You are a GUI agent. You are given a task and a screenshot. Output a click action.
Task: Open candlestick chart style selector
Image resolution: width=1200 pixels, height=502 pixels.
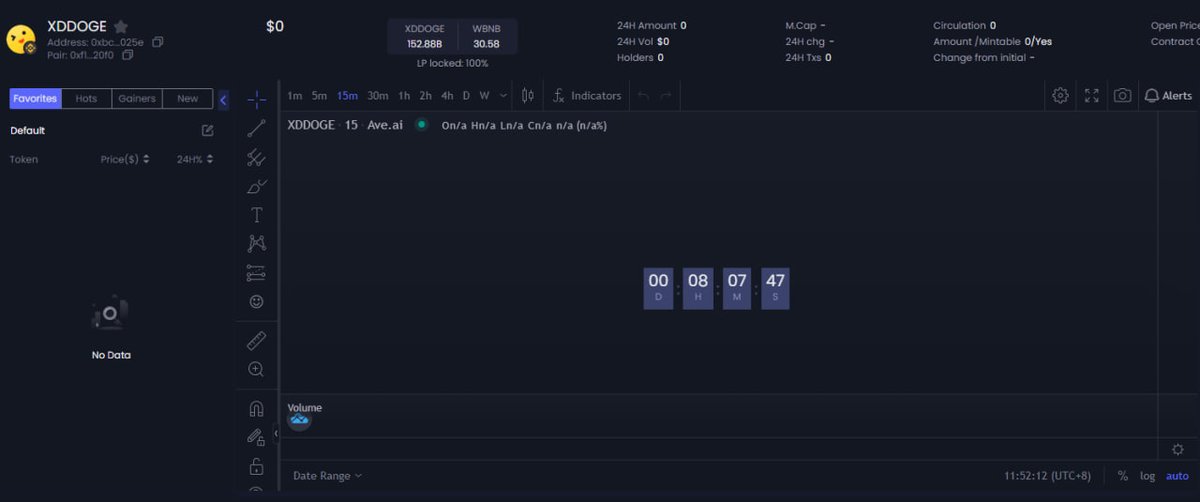tap(528, 95)
